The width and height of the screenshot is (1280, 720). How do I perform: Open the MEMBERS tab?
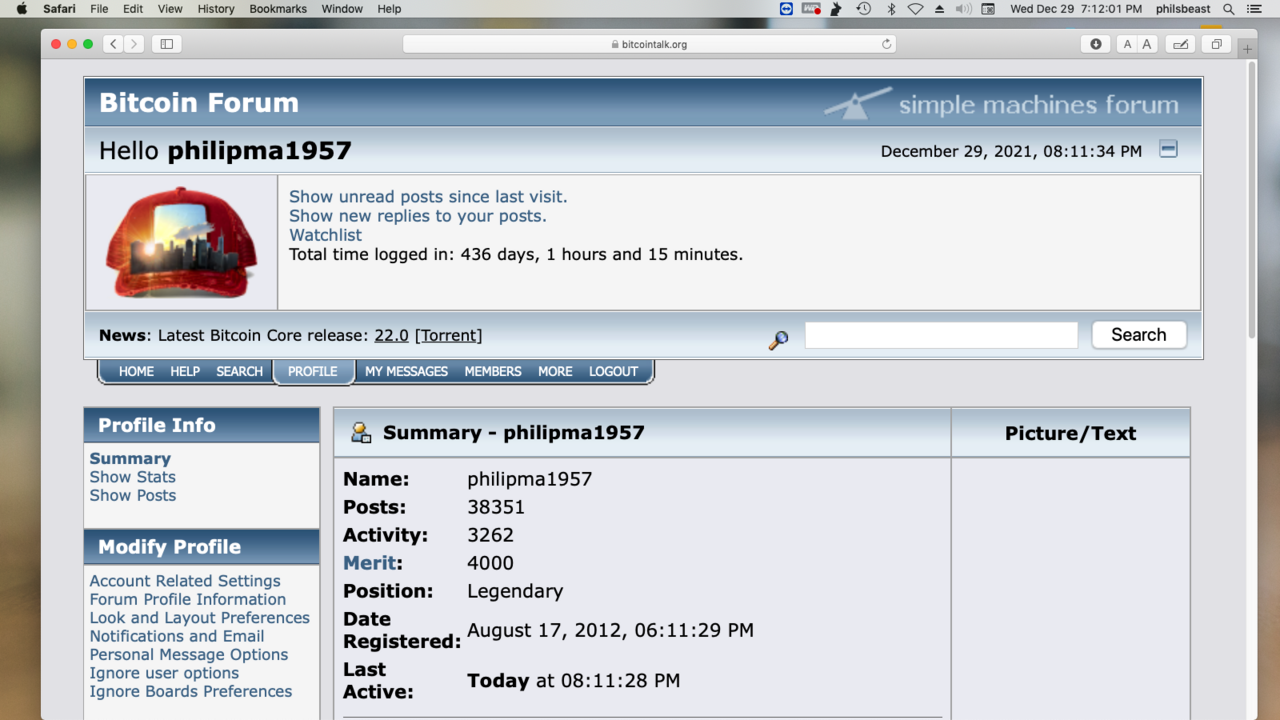click(x=493, y=371)
